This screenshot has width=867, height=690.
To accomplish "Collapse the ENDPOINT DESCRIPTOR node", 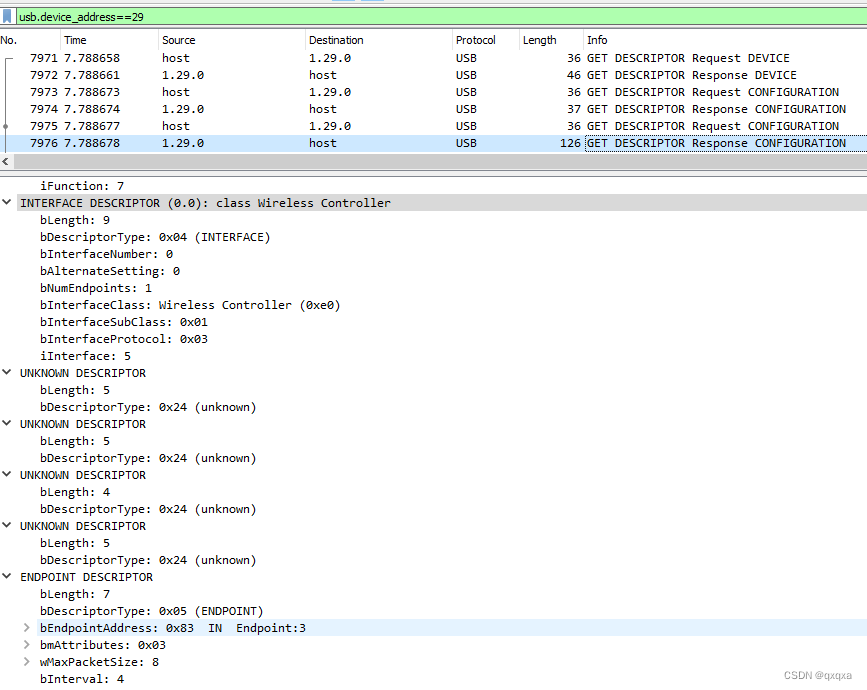I will (7, 576).
